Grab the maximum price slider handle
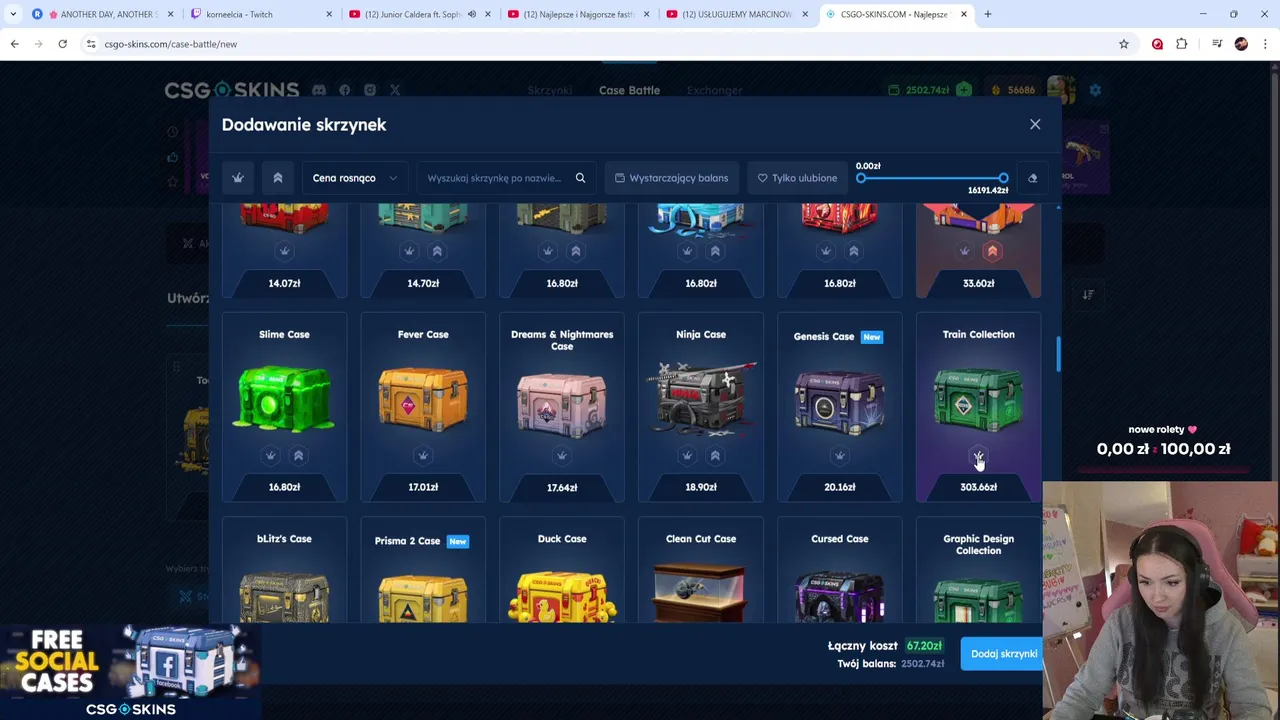The height and width of the screenshot is (720, 1280). coord(1003,178)
